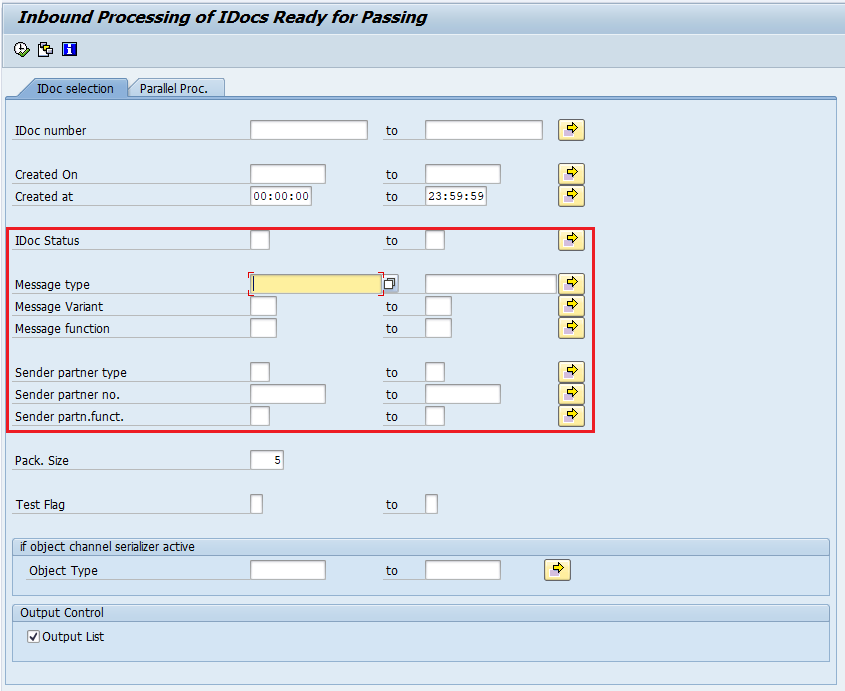Open multiple selection for IDoc number
845x691 pixels.
571,130
